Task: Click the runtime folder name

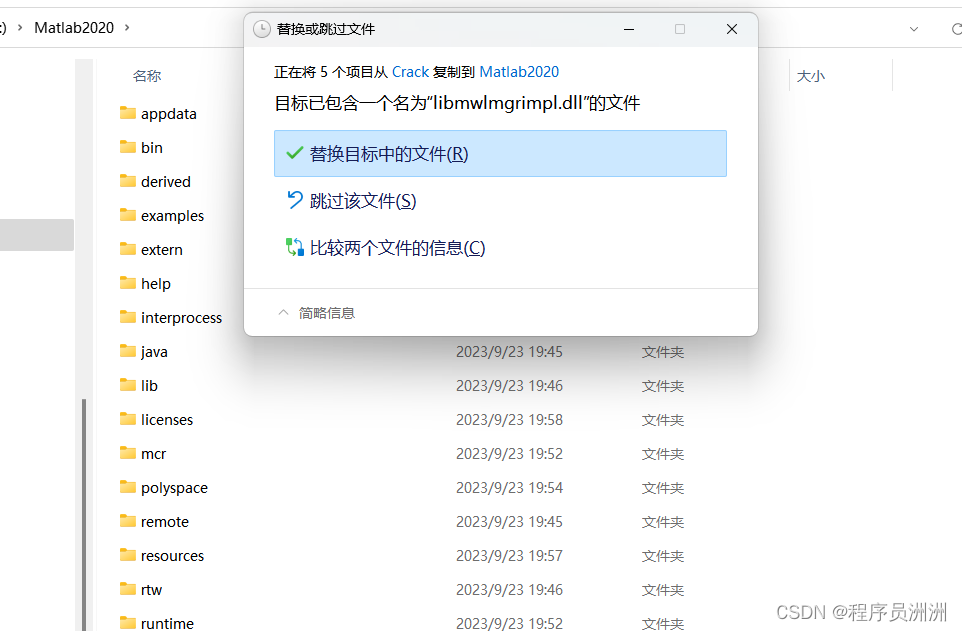Action: (x=167, y=624)
